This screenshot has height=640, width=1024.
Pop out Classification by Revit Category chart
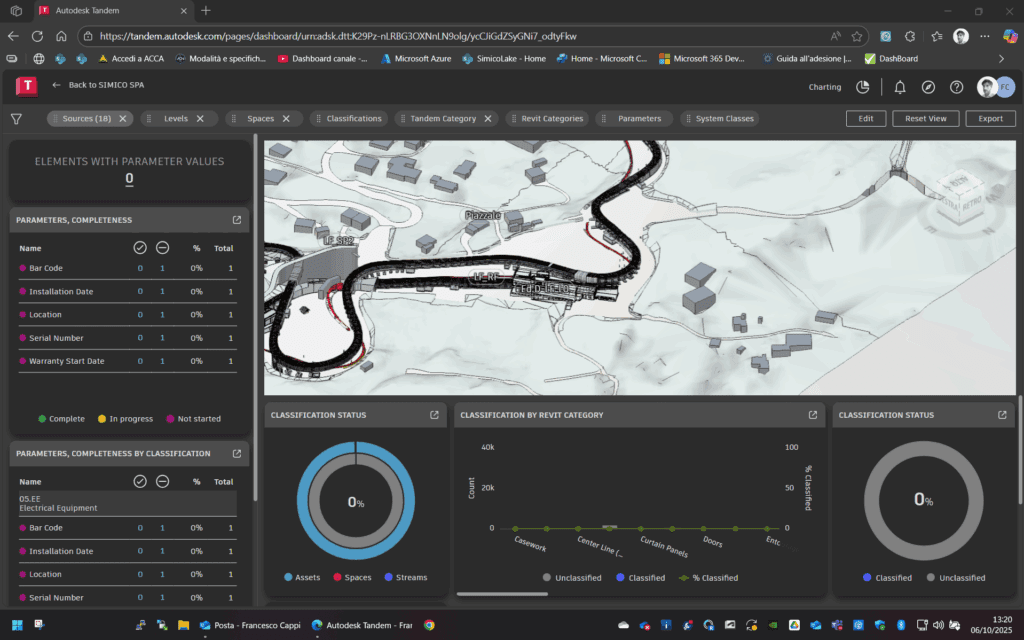click(x=813, y=415)
